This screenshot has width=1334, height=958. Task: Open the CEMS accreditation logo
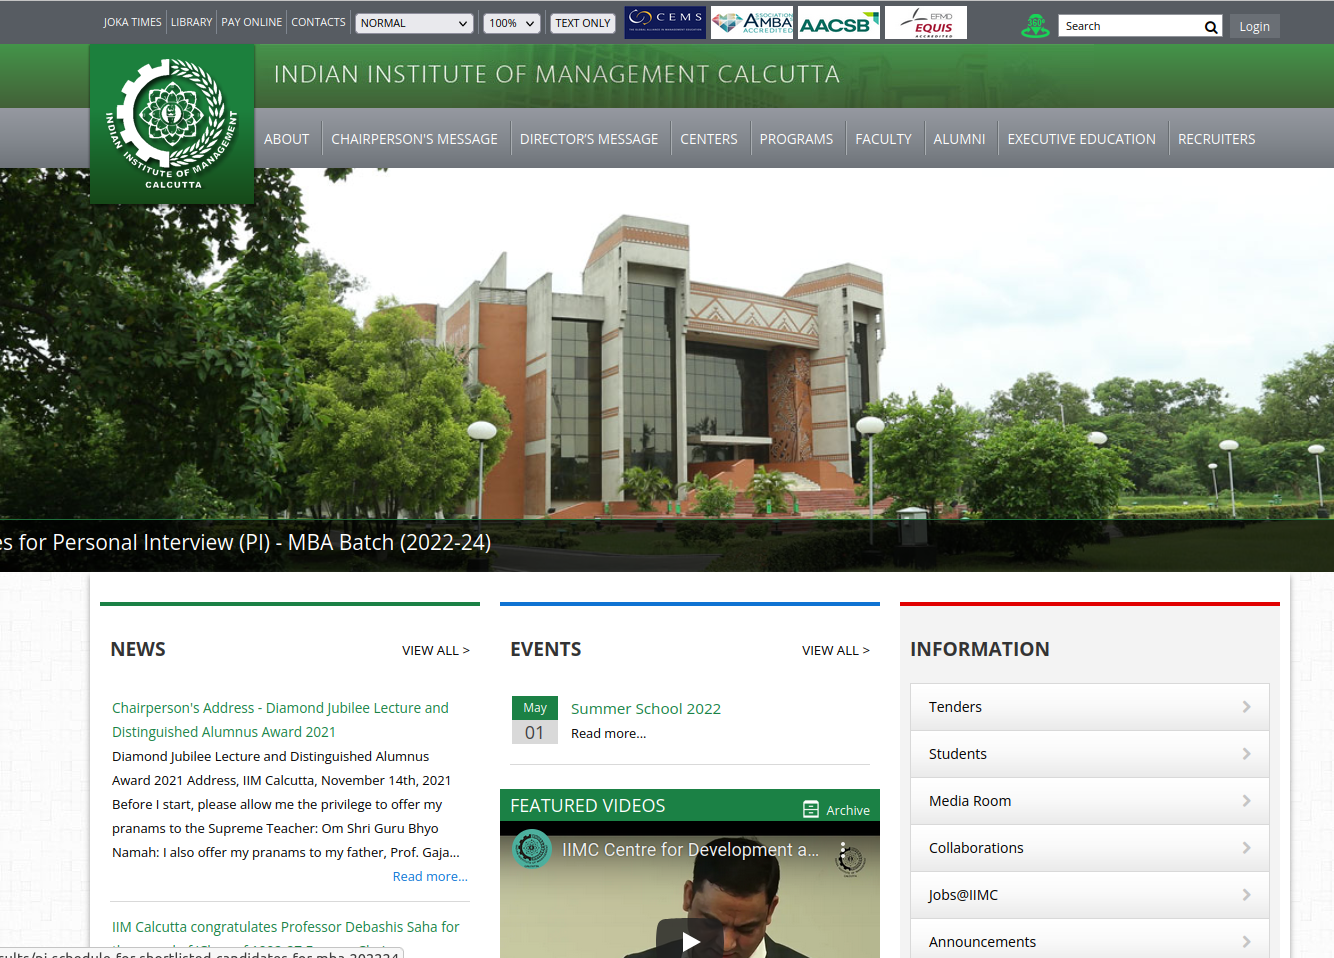click(x=665, y=22)
